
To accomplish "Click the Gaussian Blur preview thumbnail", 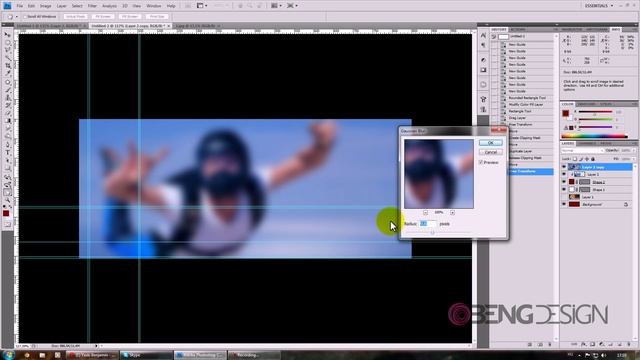I will tap(439, 174).
